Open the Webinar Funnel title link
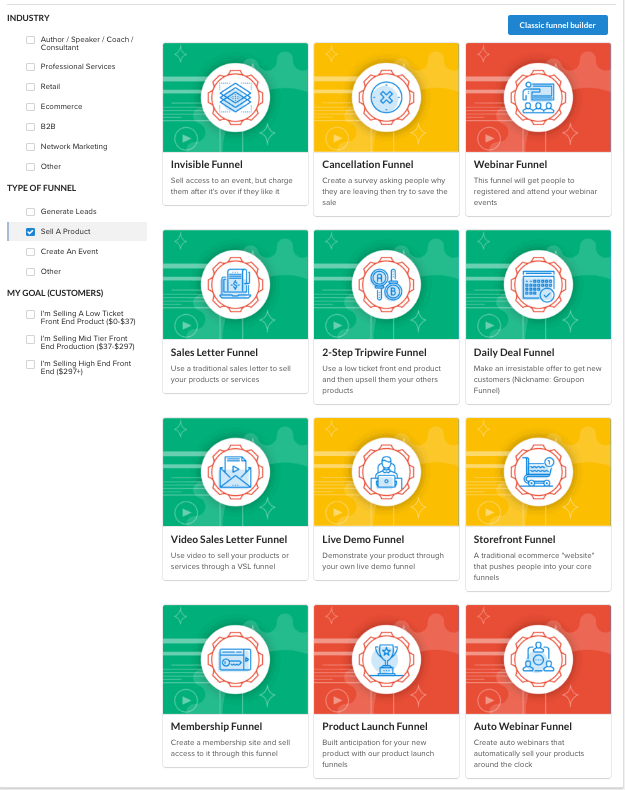The height and width of the screenshot is (790, 625). [x=510, y=165]
